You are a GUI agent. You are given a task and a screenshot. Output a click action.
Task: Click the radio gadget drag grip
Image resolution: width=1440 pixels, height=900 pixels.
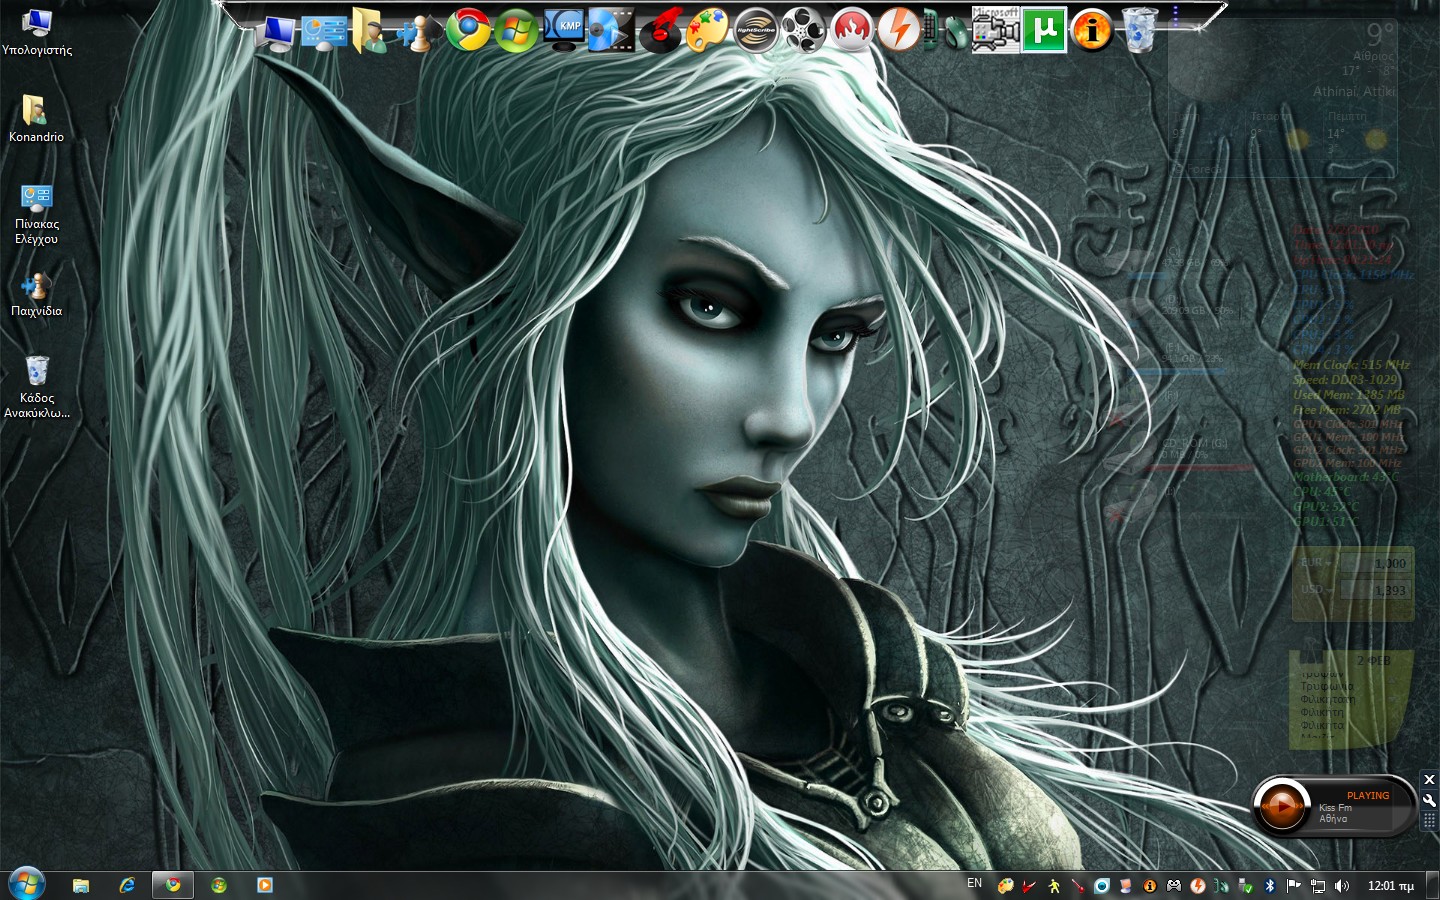[1429, 820]
